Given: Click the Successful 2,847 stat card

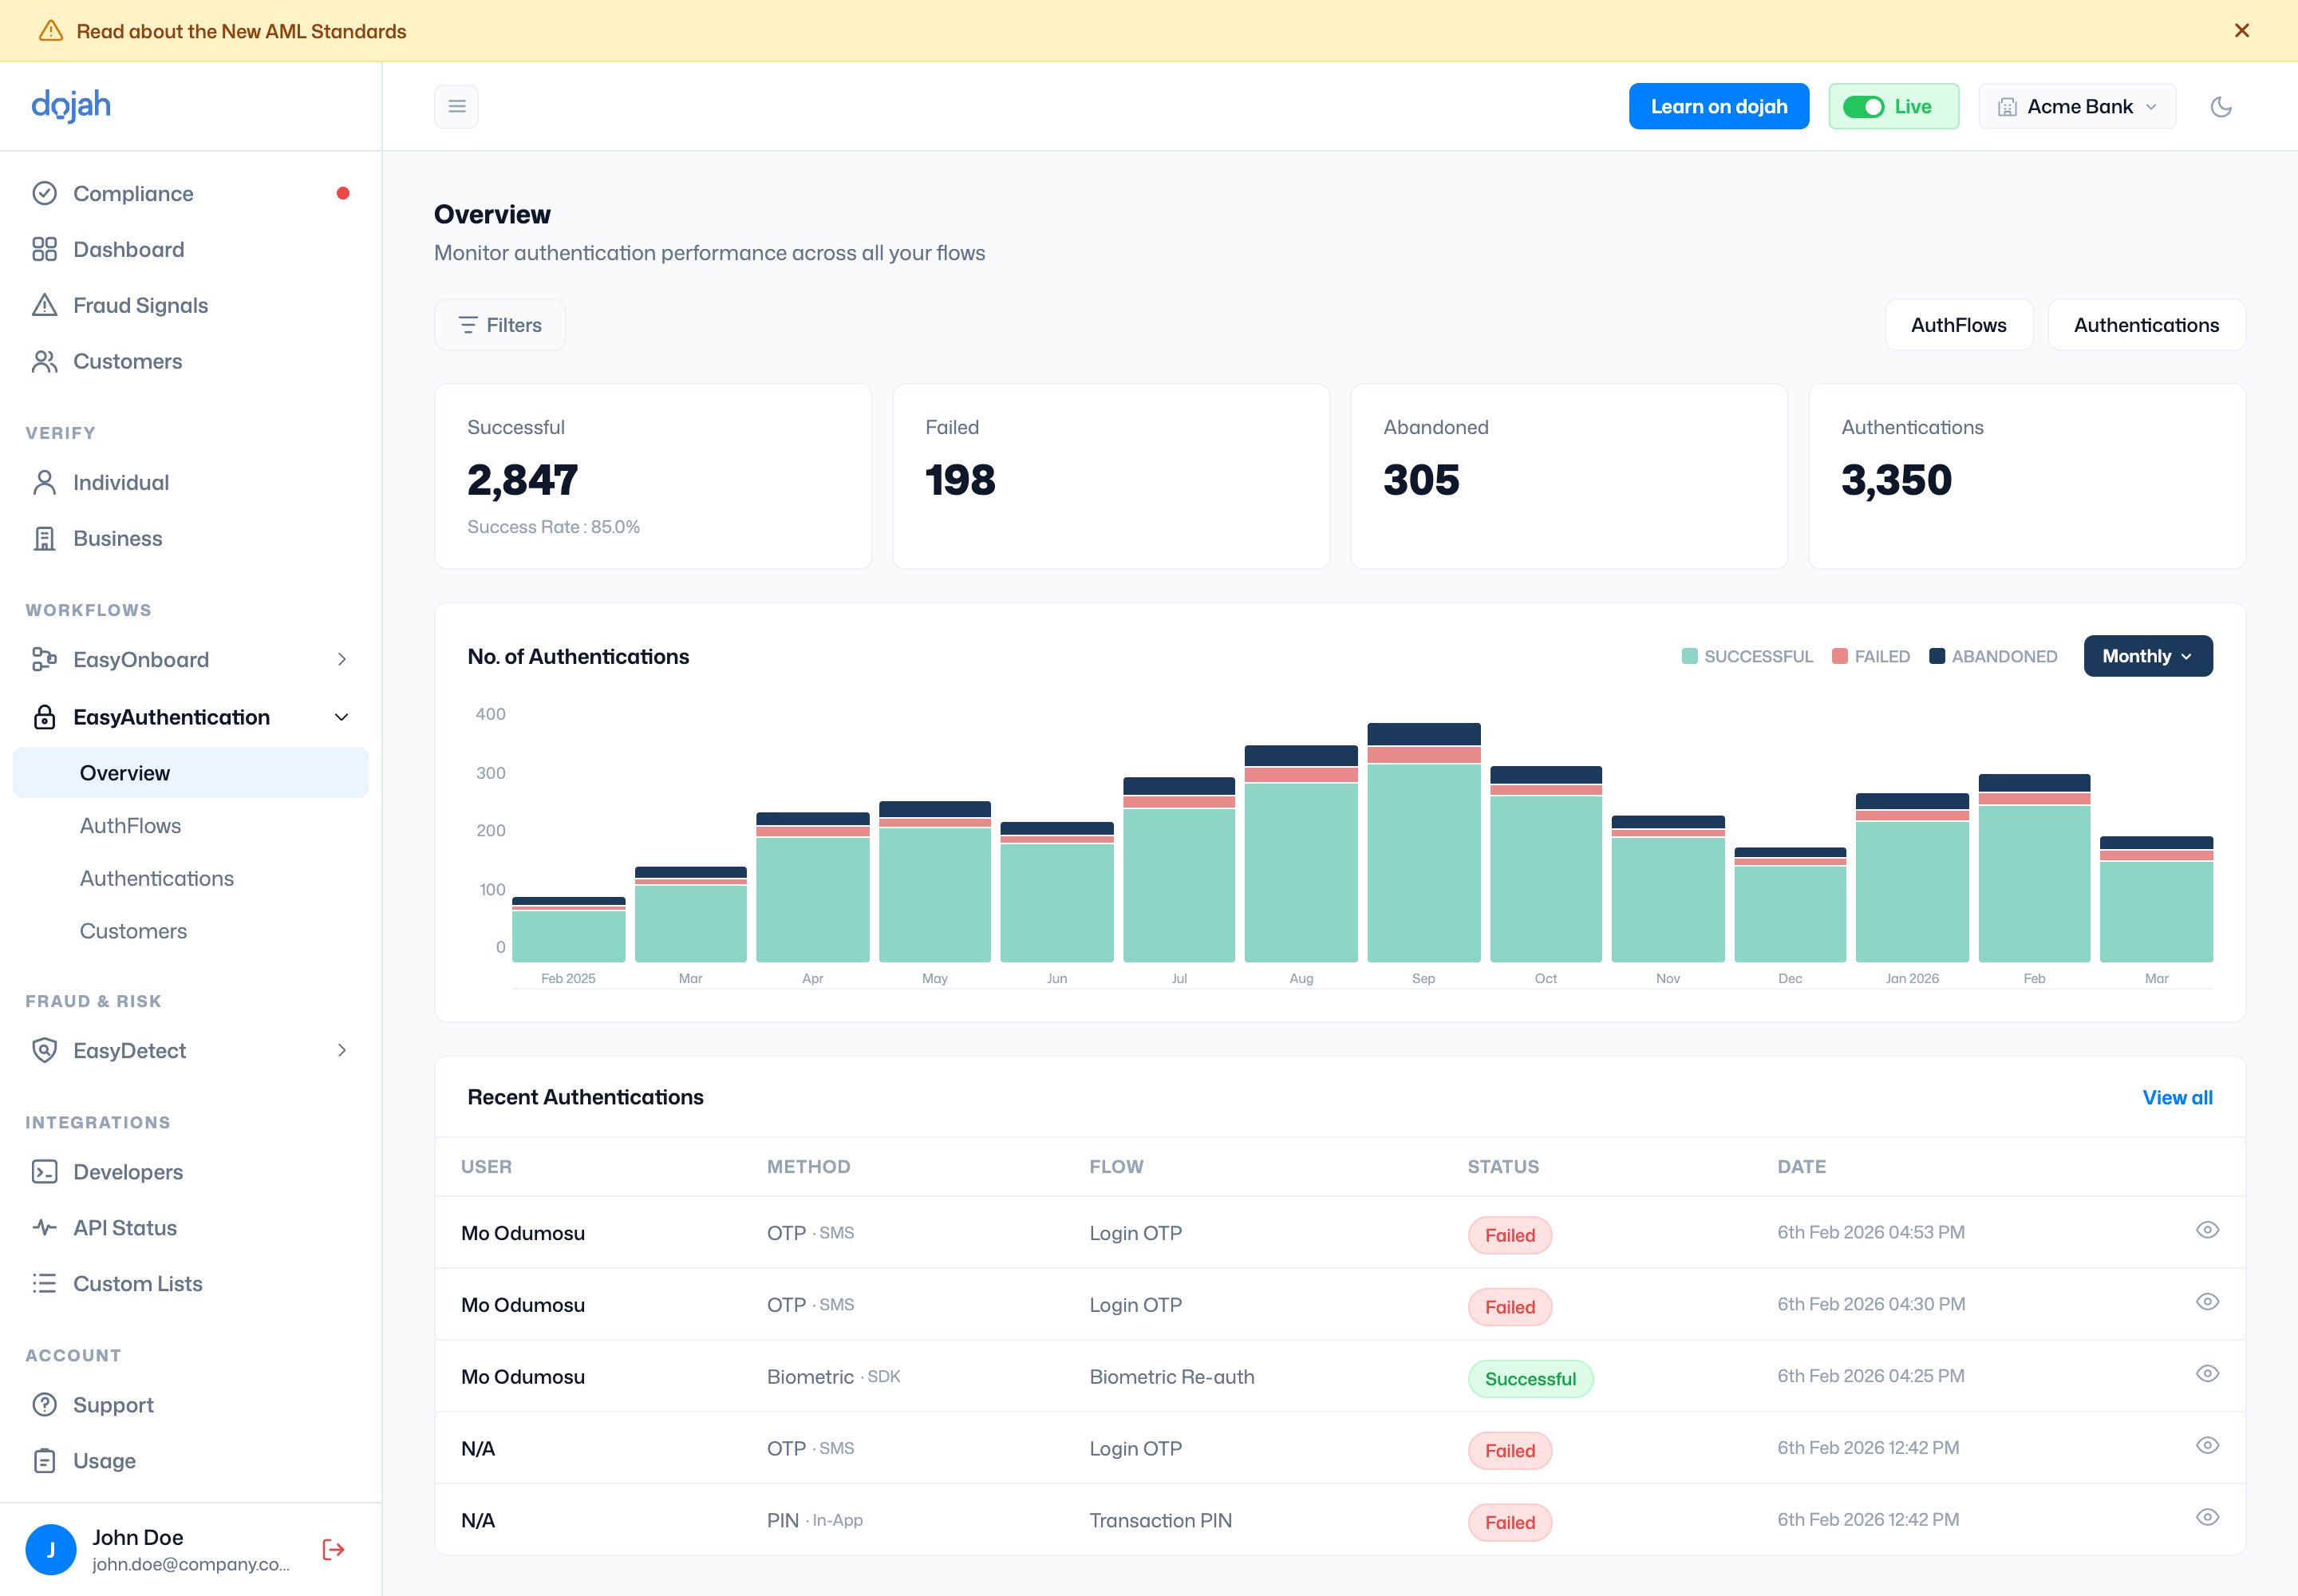Looking at the screenshot, I should (x=653, y=476).
